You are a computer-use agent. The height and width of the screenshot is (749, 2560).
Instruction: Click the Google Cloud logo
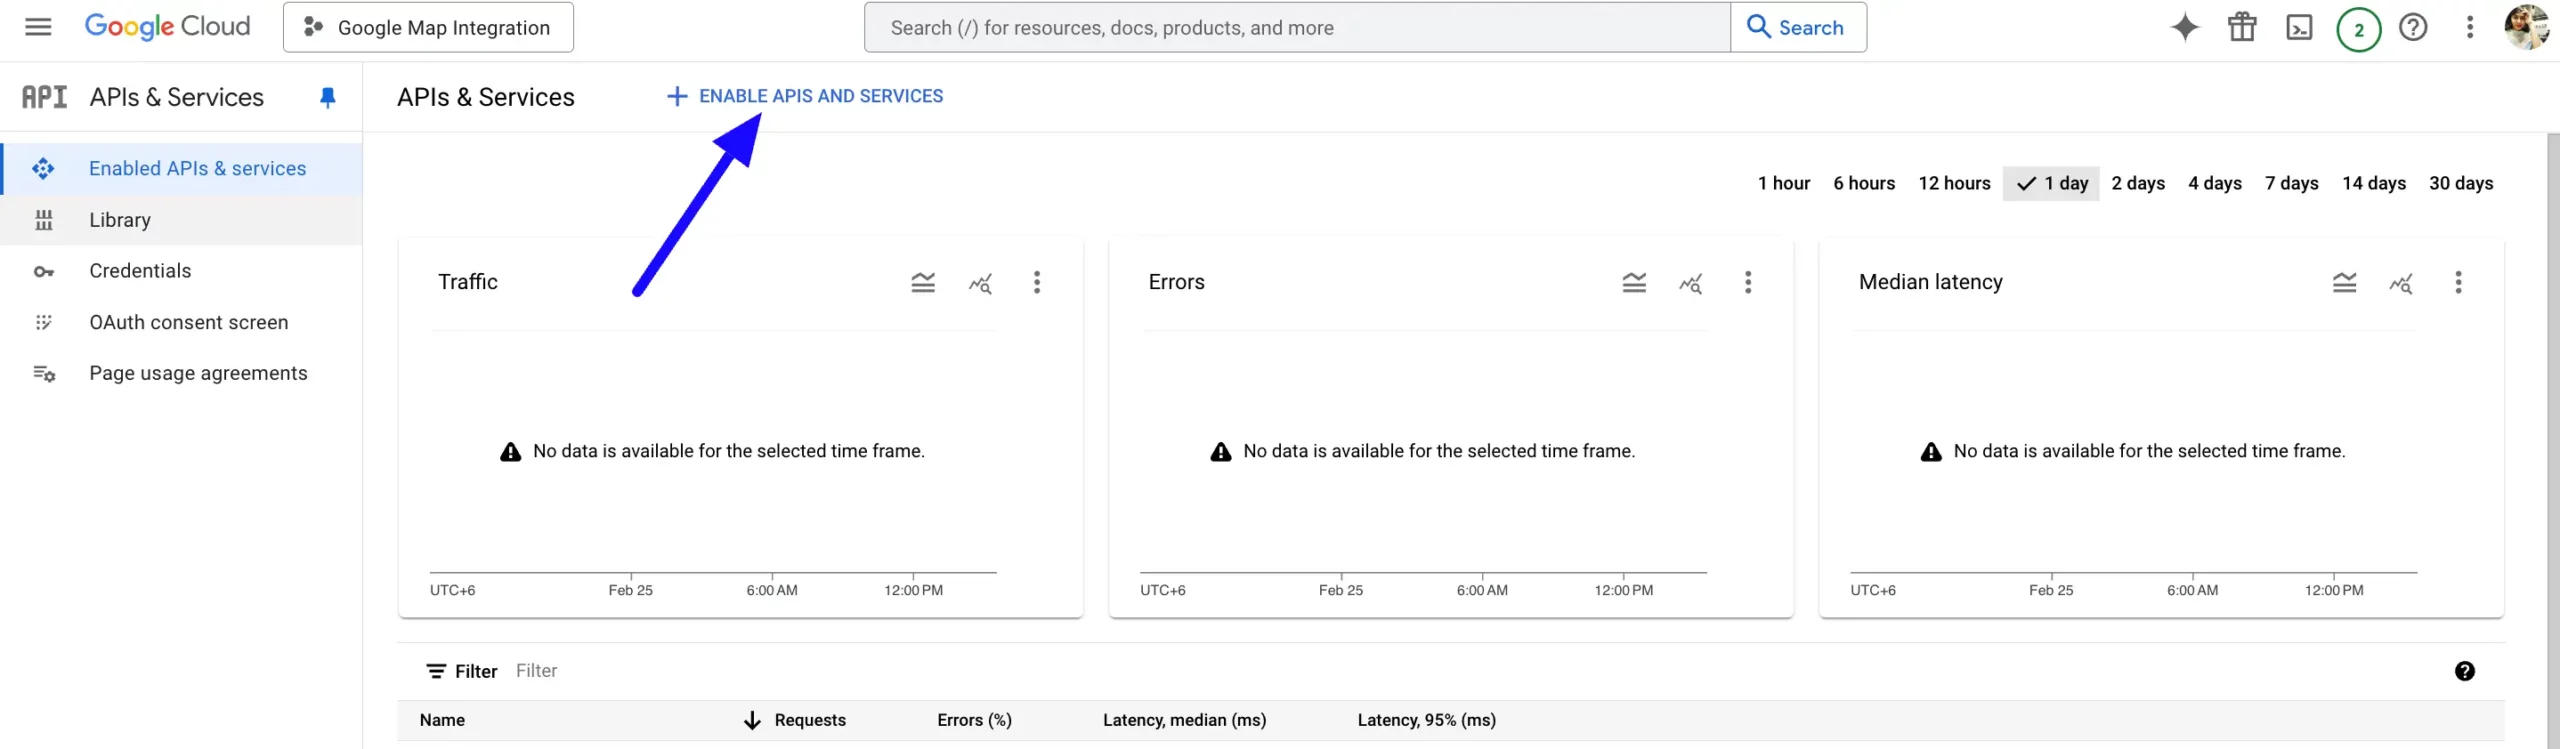167,27
